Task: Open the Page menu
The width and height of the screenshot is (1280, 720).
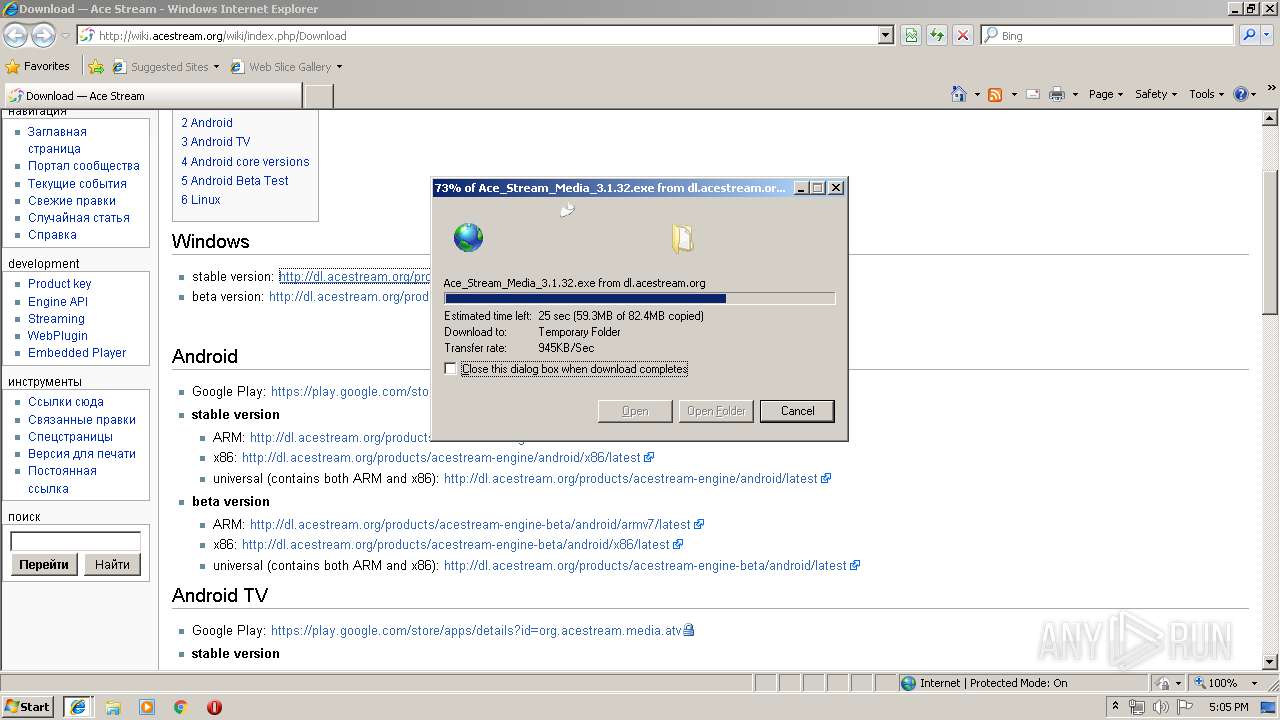Action: pyautogui.click(x=1105, y=94)
